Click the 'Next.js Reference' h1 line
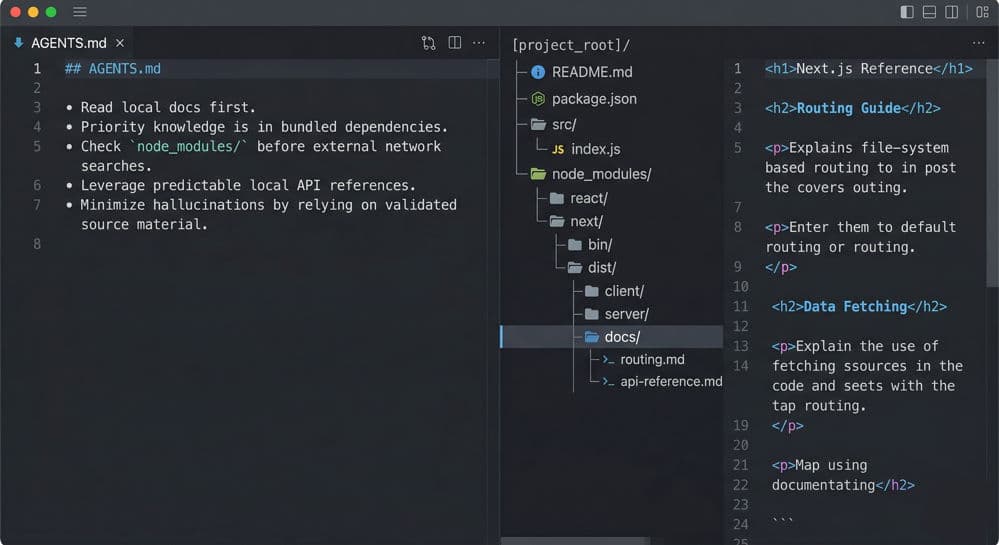The width and height of the screenshot is (999, 545). [x=869, y=69]
